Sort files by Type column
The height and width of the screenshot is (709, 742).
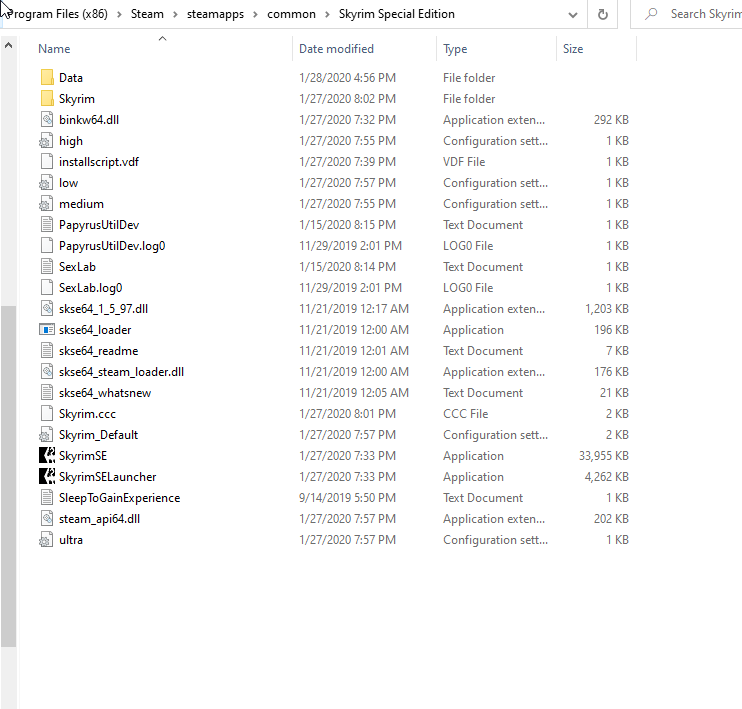click(455, 49)
